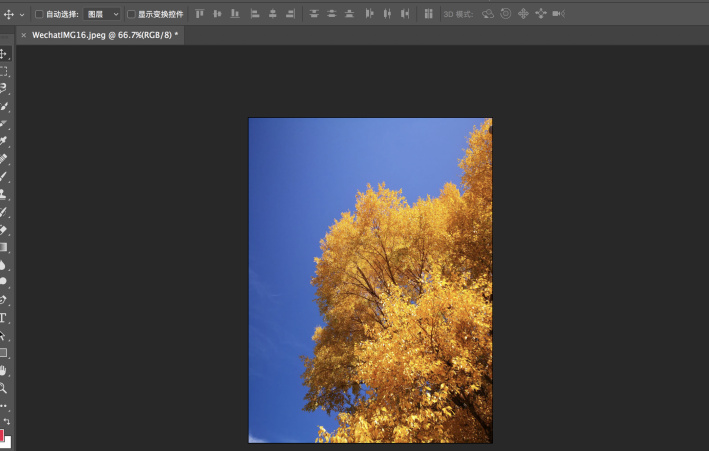Click the 3D orbit rotate icon
709x451 pixels.
point(487,14)
